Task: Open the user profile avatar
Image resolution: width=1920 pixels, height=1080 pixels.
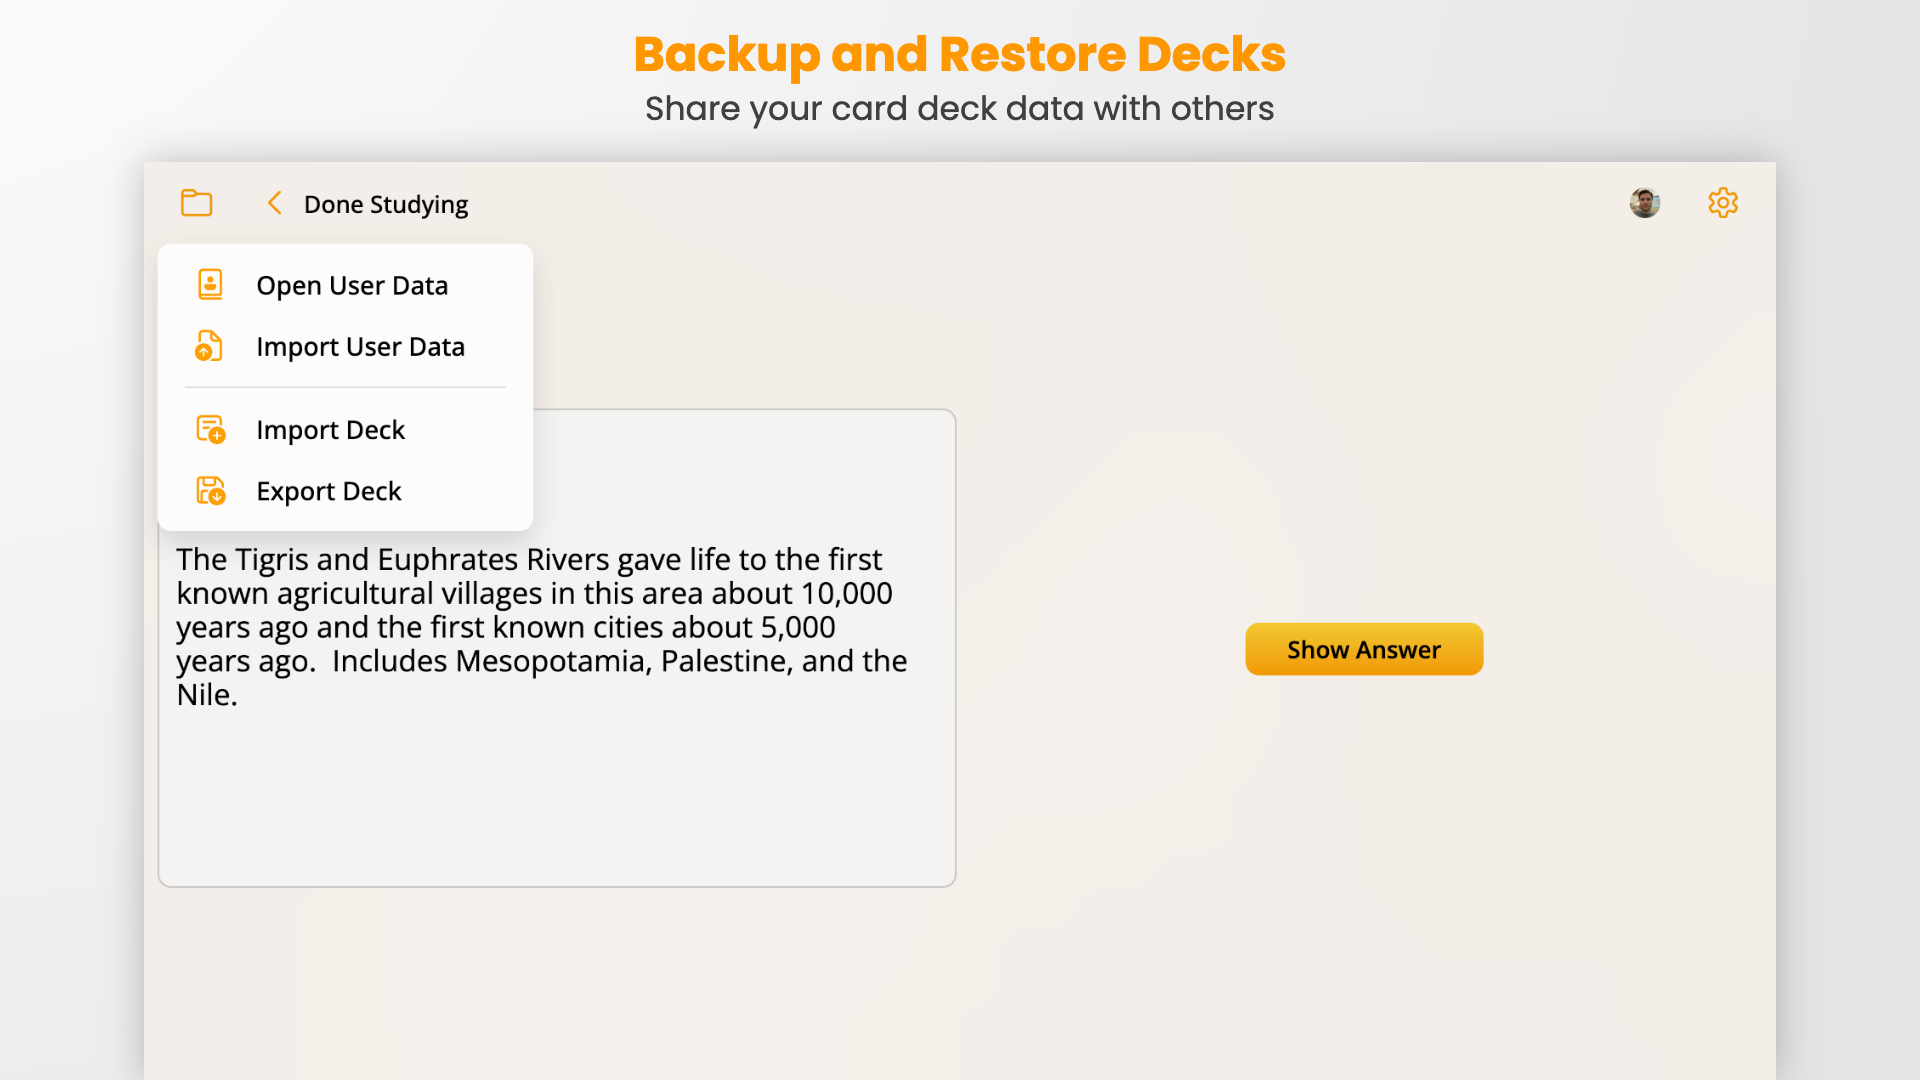Action: click(1644, 203)
